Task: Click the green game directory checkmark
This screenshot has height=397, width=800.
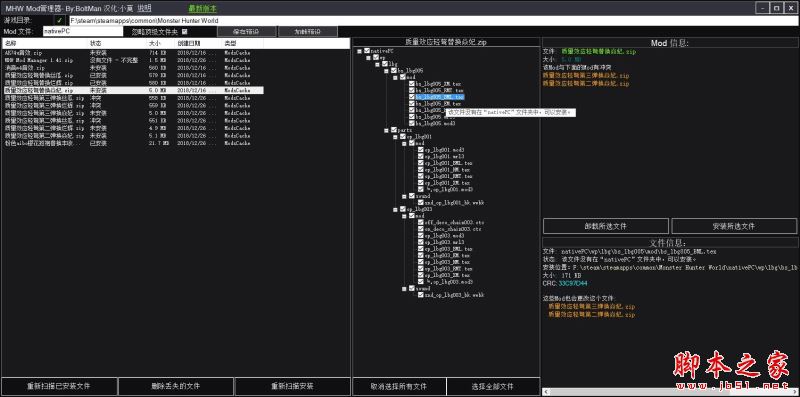Action: click(60, 20)
